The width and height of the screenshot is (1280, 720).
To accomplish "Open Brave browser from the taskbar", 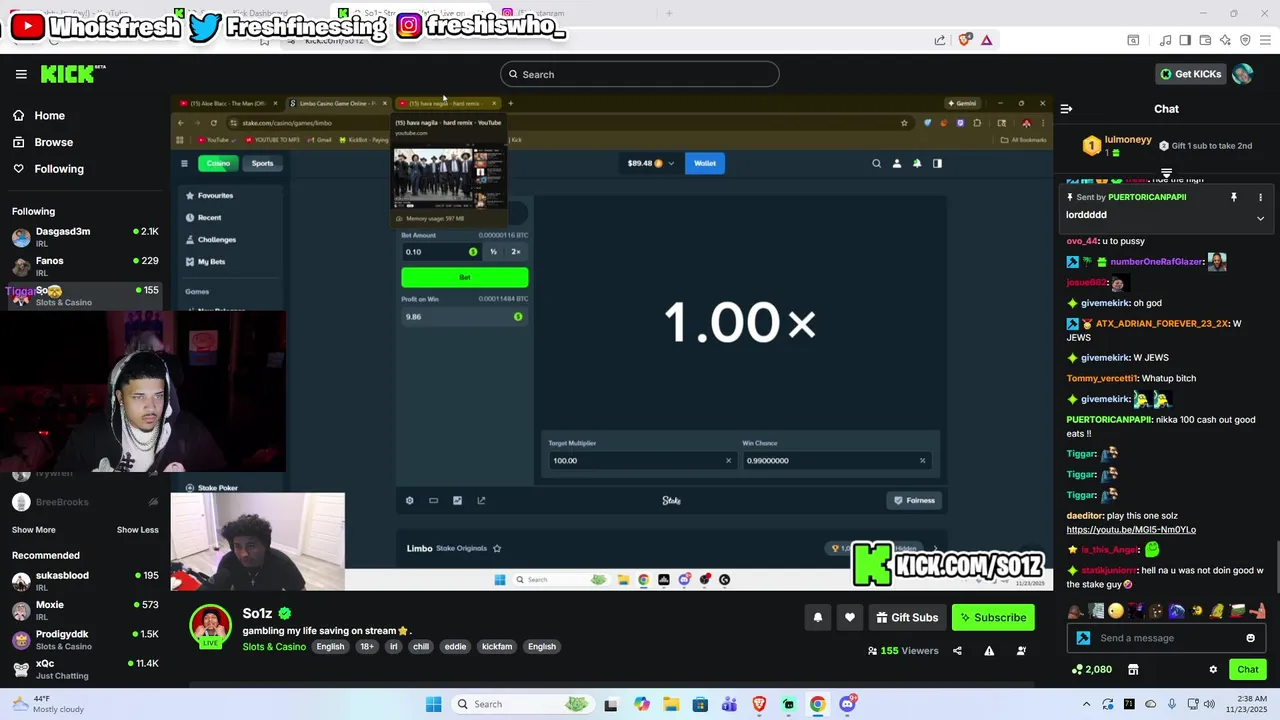I will pyautogui.click(x=759, y=704).
